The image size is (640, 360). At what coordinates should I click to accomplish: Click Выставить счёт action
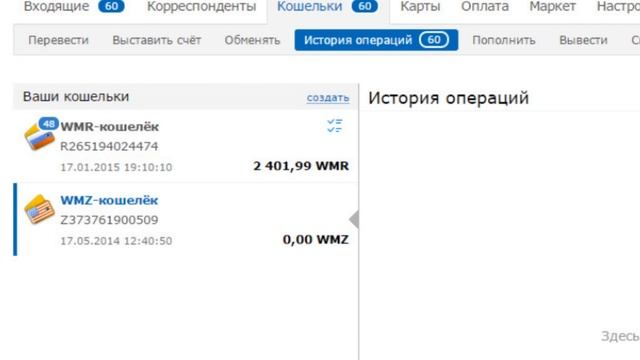[157, 40]
